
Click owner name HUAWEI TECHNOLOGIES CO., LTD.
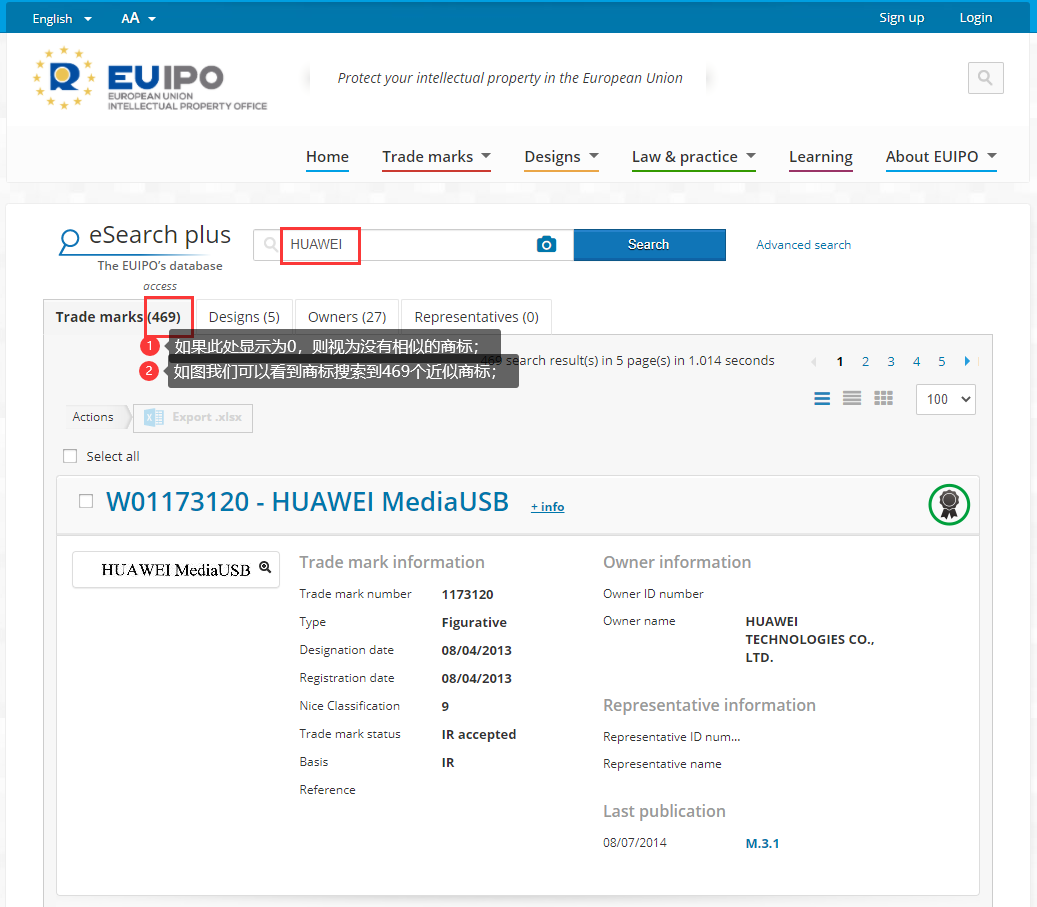click(809, 639)
